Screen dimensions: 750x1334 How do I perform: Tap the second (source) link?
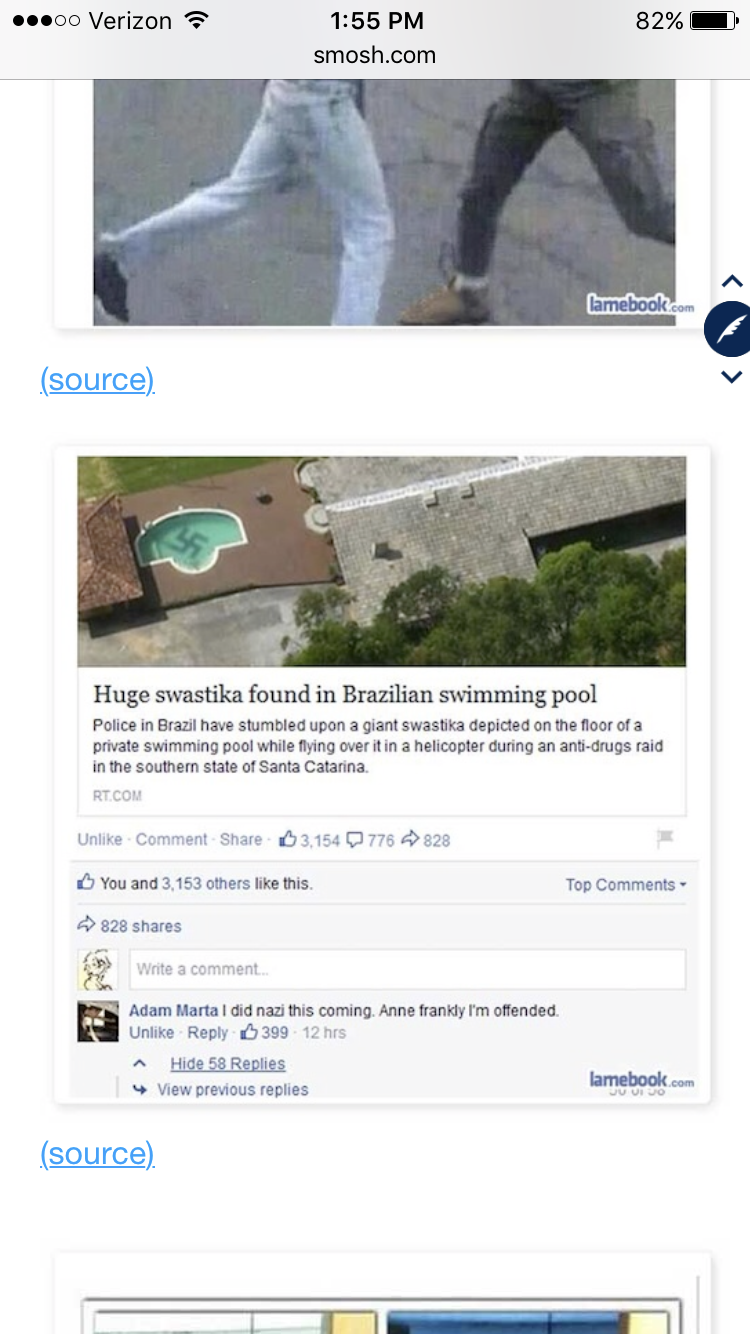tap(97, 1154)
